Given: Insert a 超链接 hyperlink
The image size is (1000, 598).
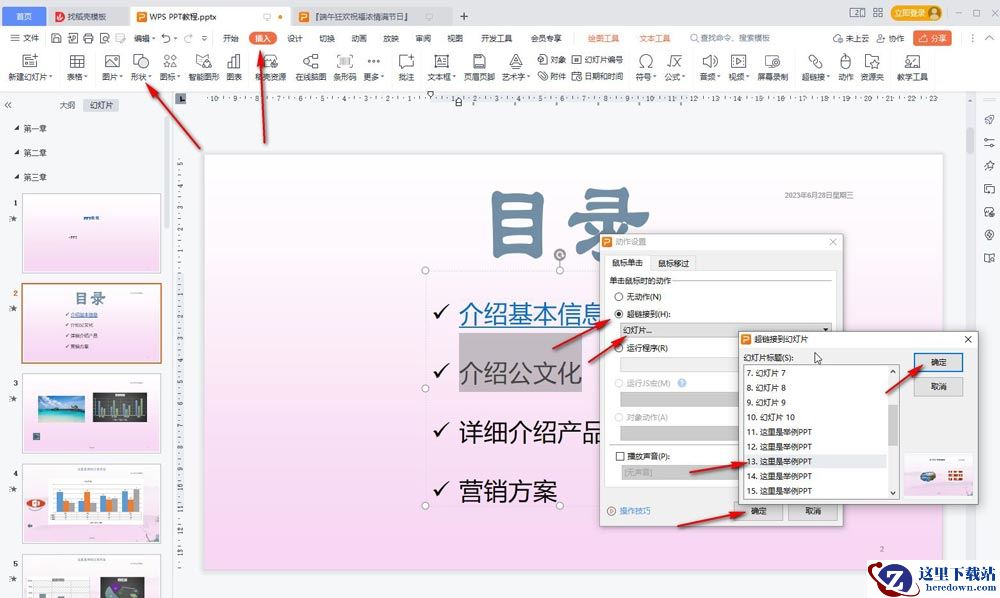Looking at the screenshot, I should tap(815, 67).
